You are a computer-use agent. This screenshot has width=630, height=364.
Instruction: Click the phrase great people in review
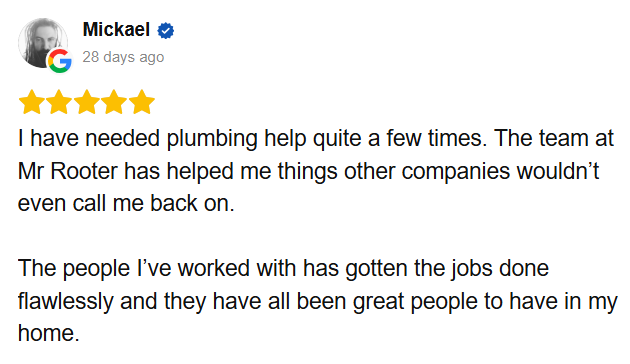click(415, 302)
